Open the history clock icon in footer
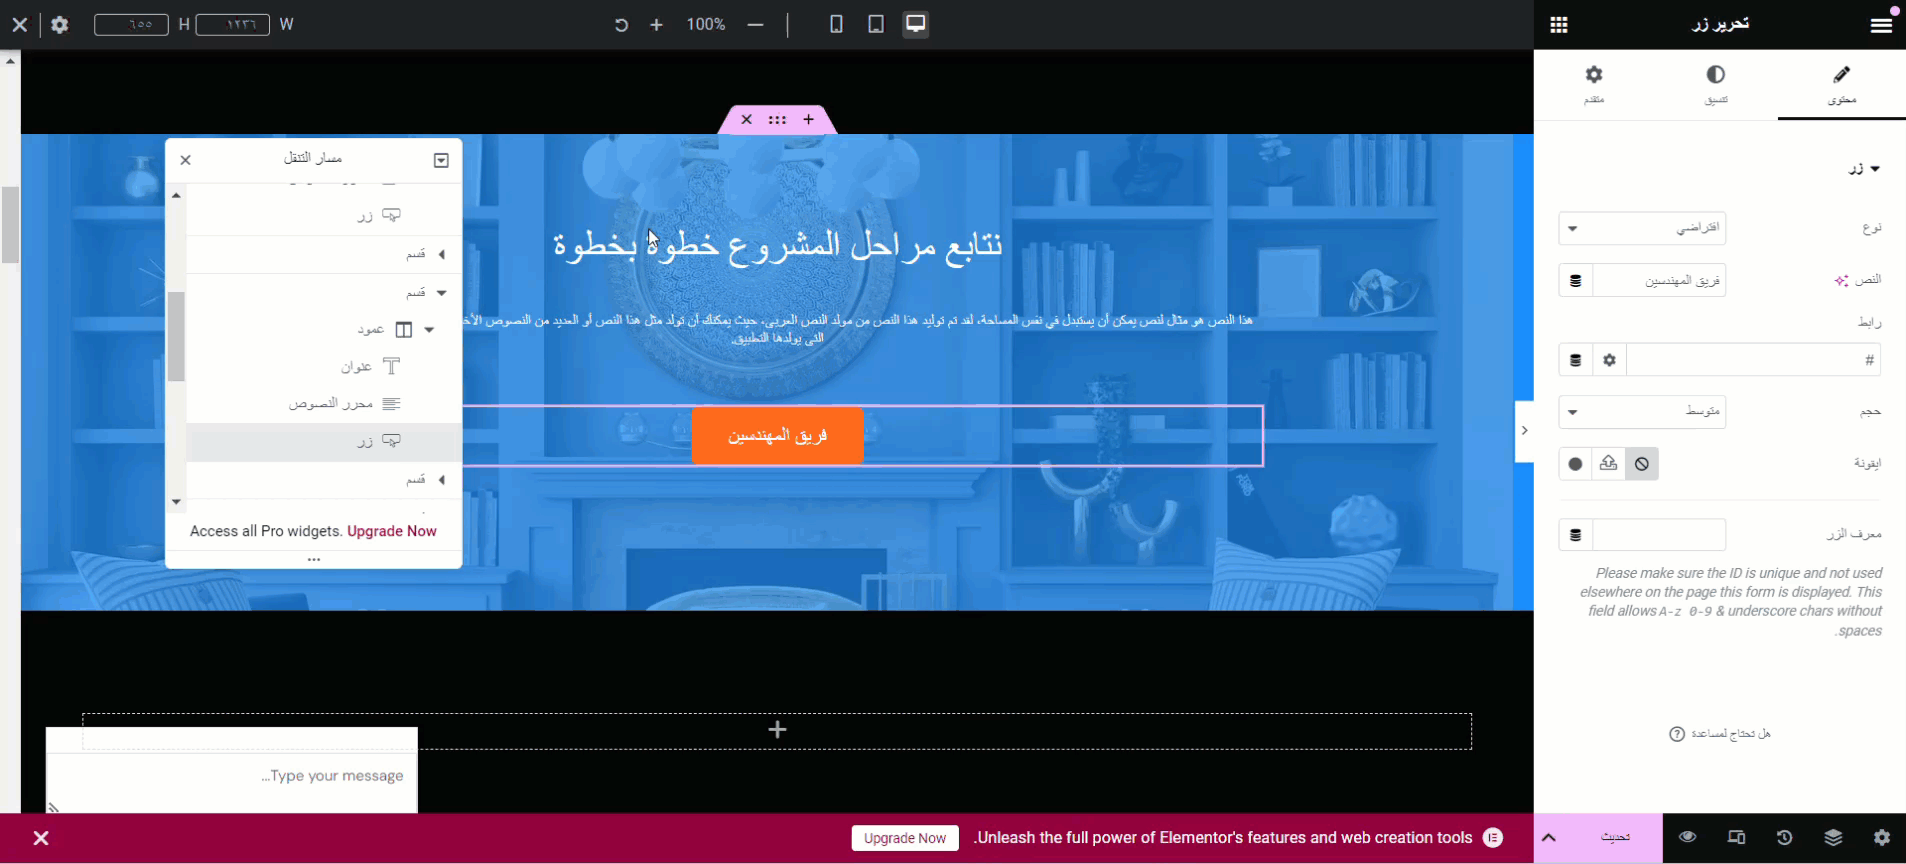 [1784, 838]
